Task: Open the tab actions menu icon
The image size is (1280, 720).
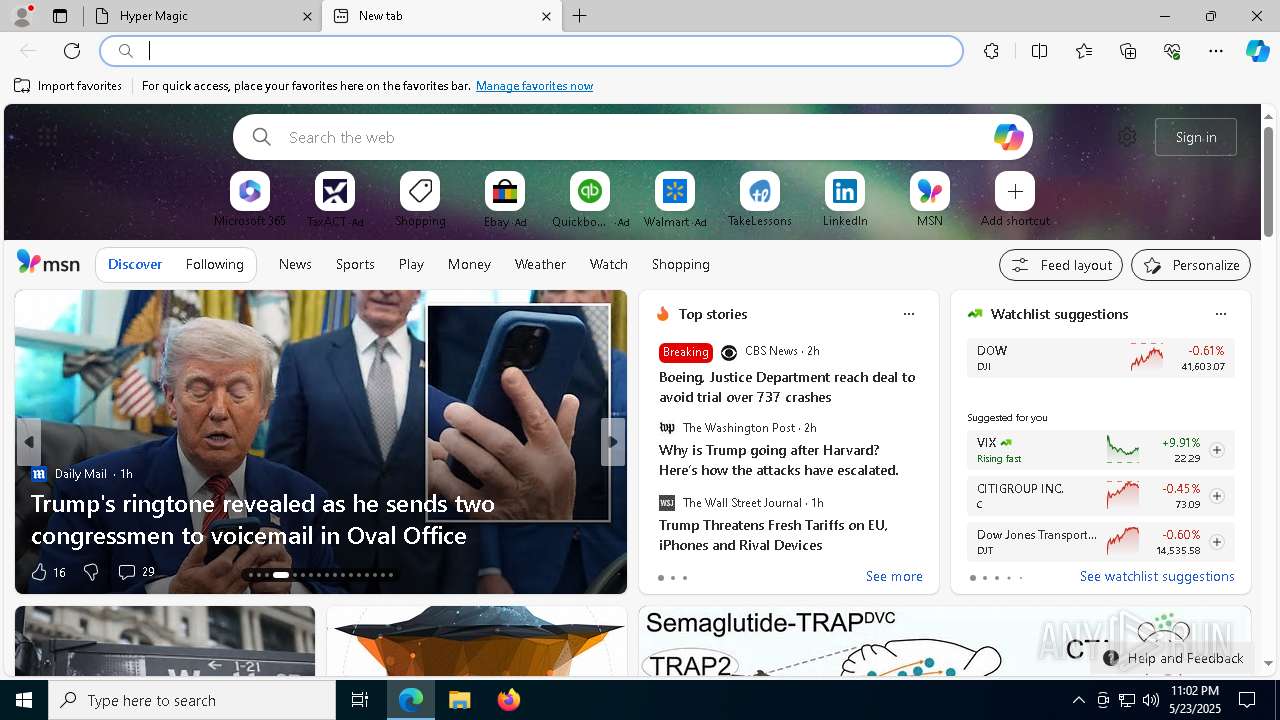Action: click(60, 16)
